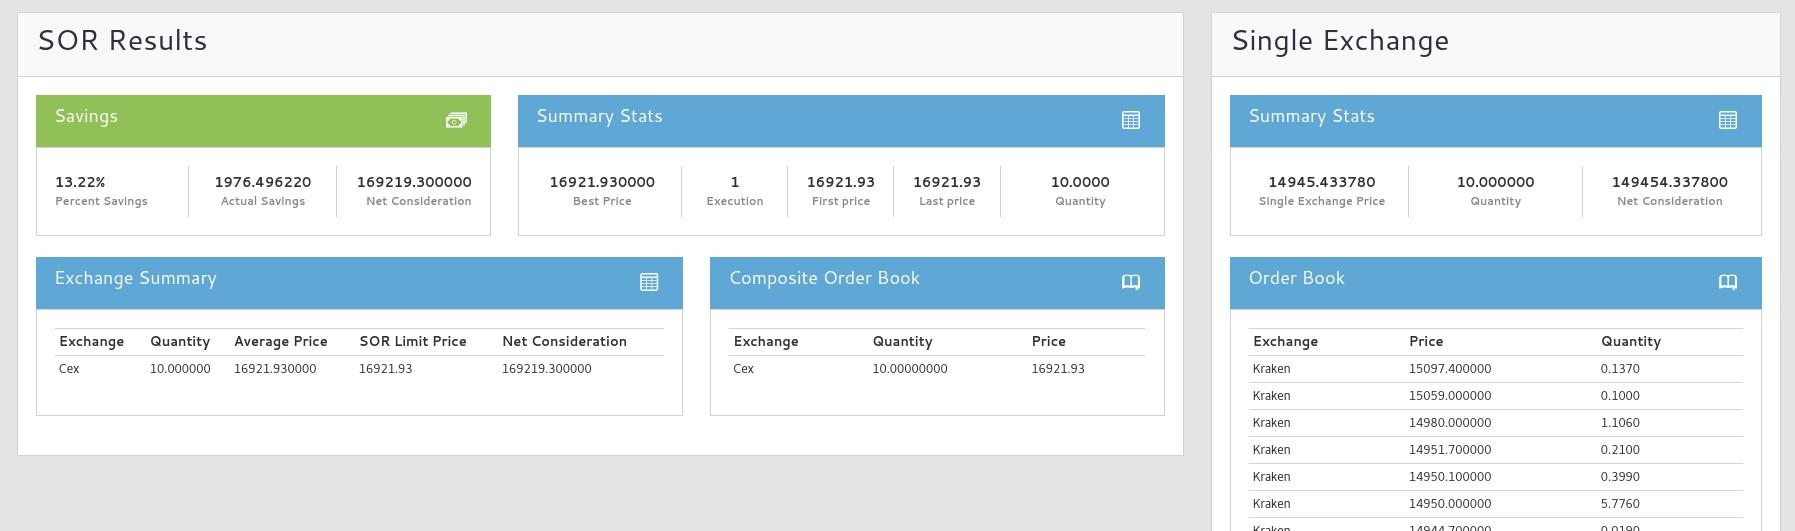The width and height of the screenshot is (1795, 531).
Task: Click Quantity column header in Composite Order Book
Action: click(902, 341)
